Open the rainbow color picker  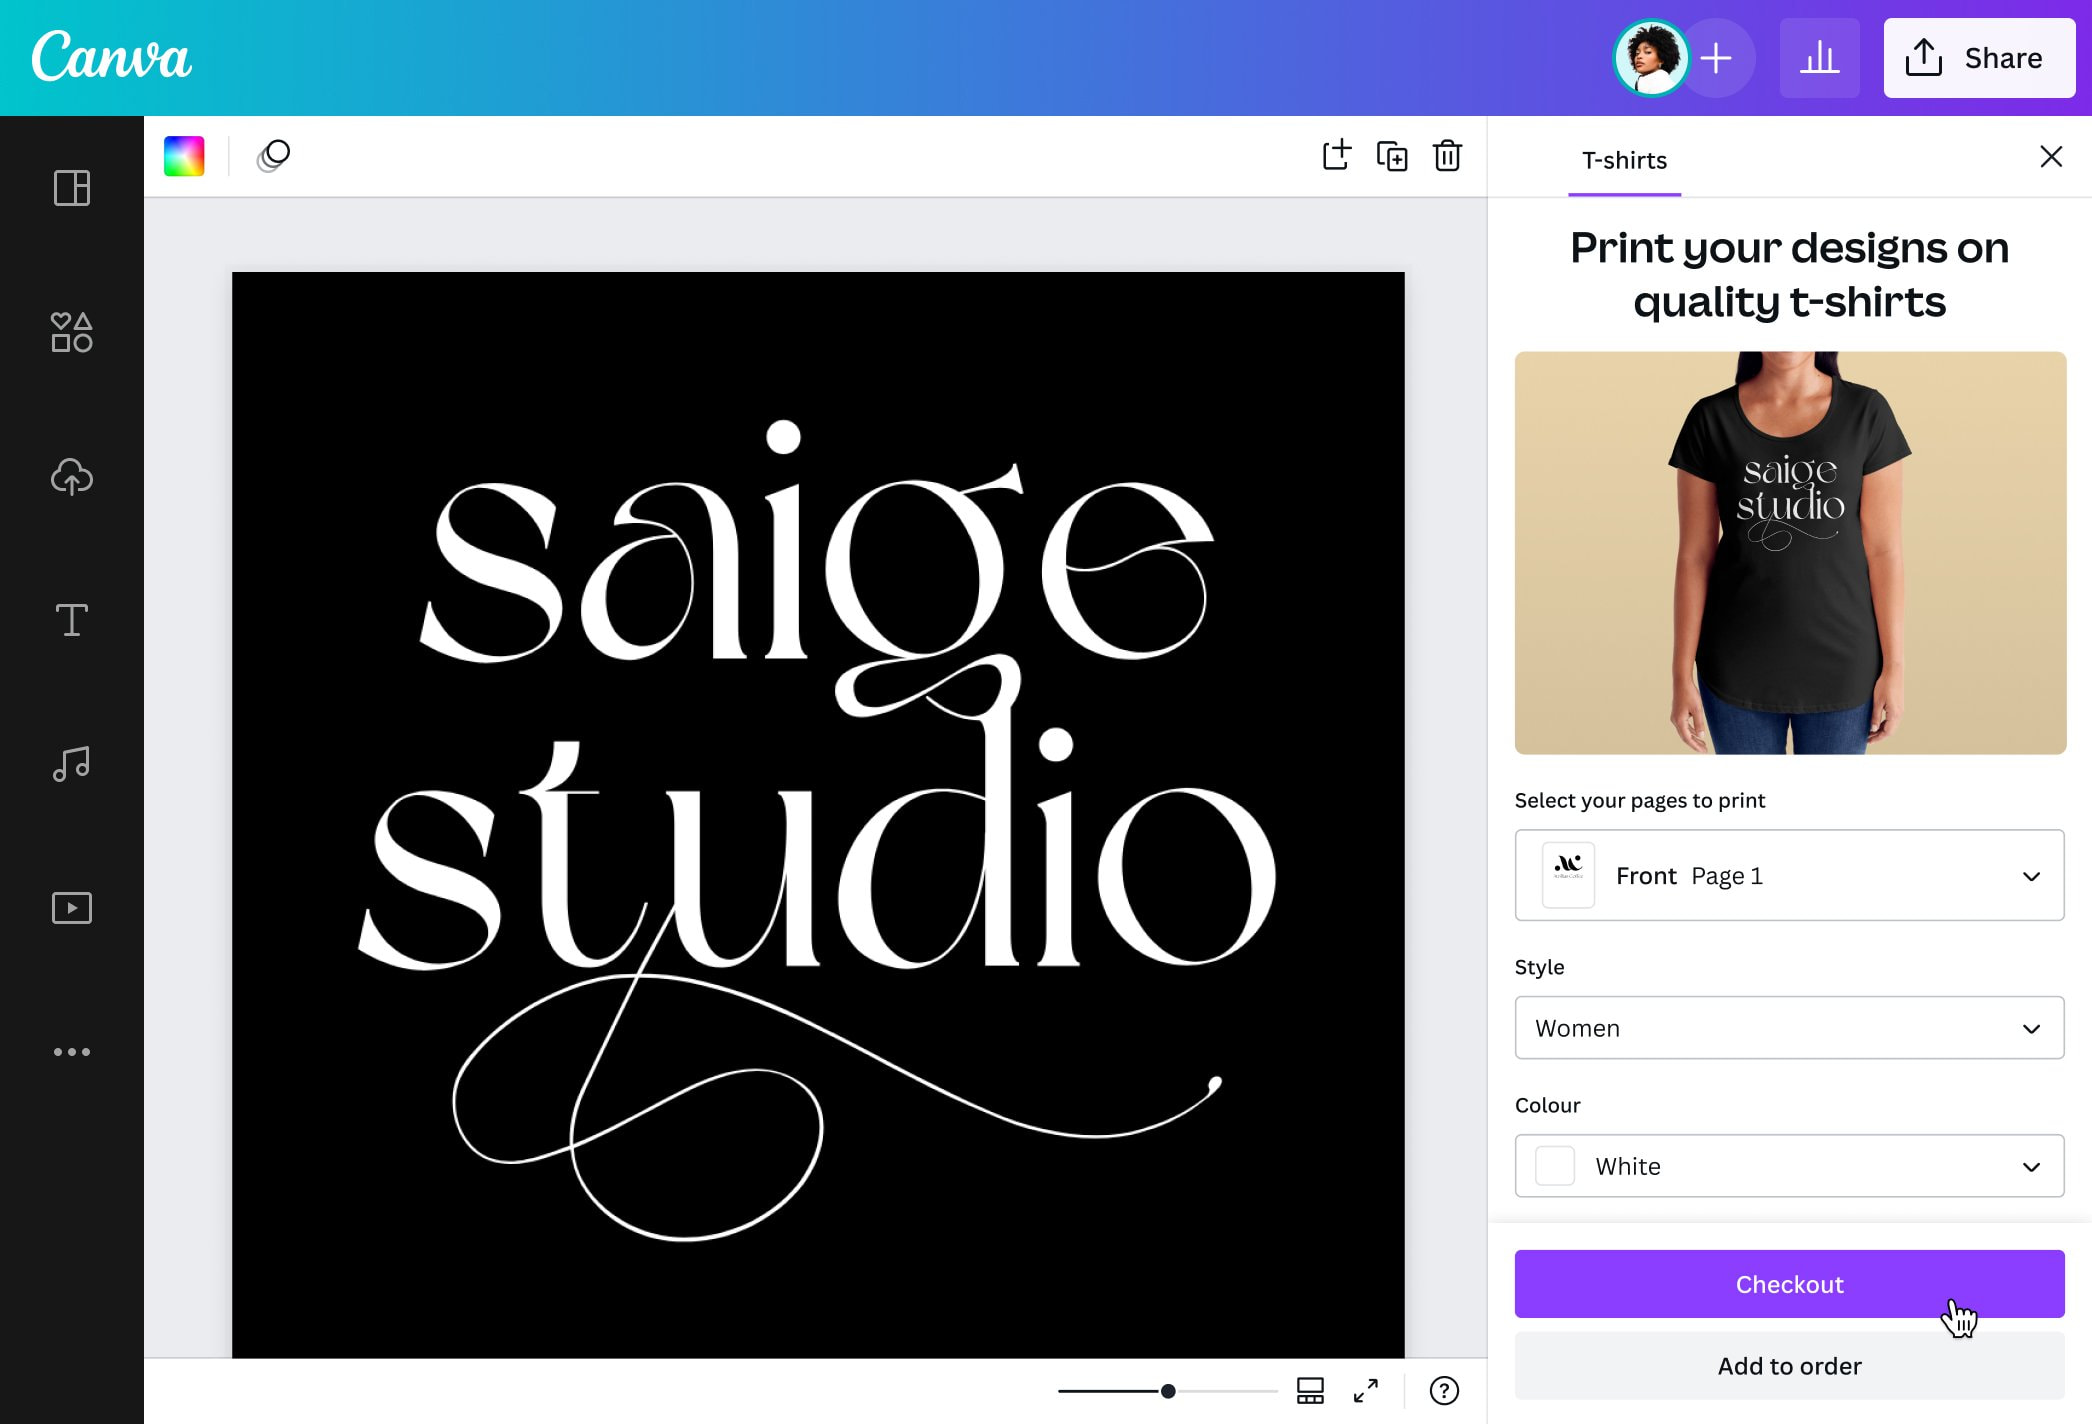(184, 156)
